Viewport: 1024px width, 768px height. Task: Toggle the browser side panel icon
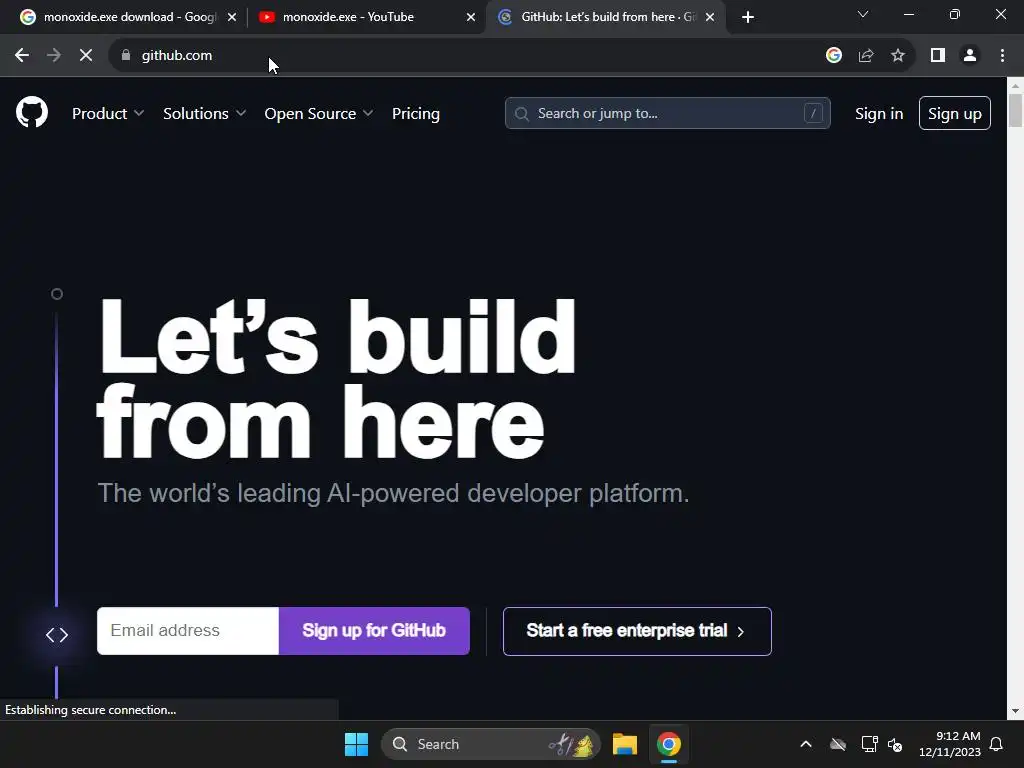(x=938, y=56)
